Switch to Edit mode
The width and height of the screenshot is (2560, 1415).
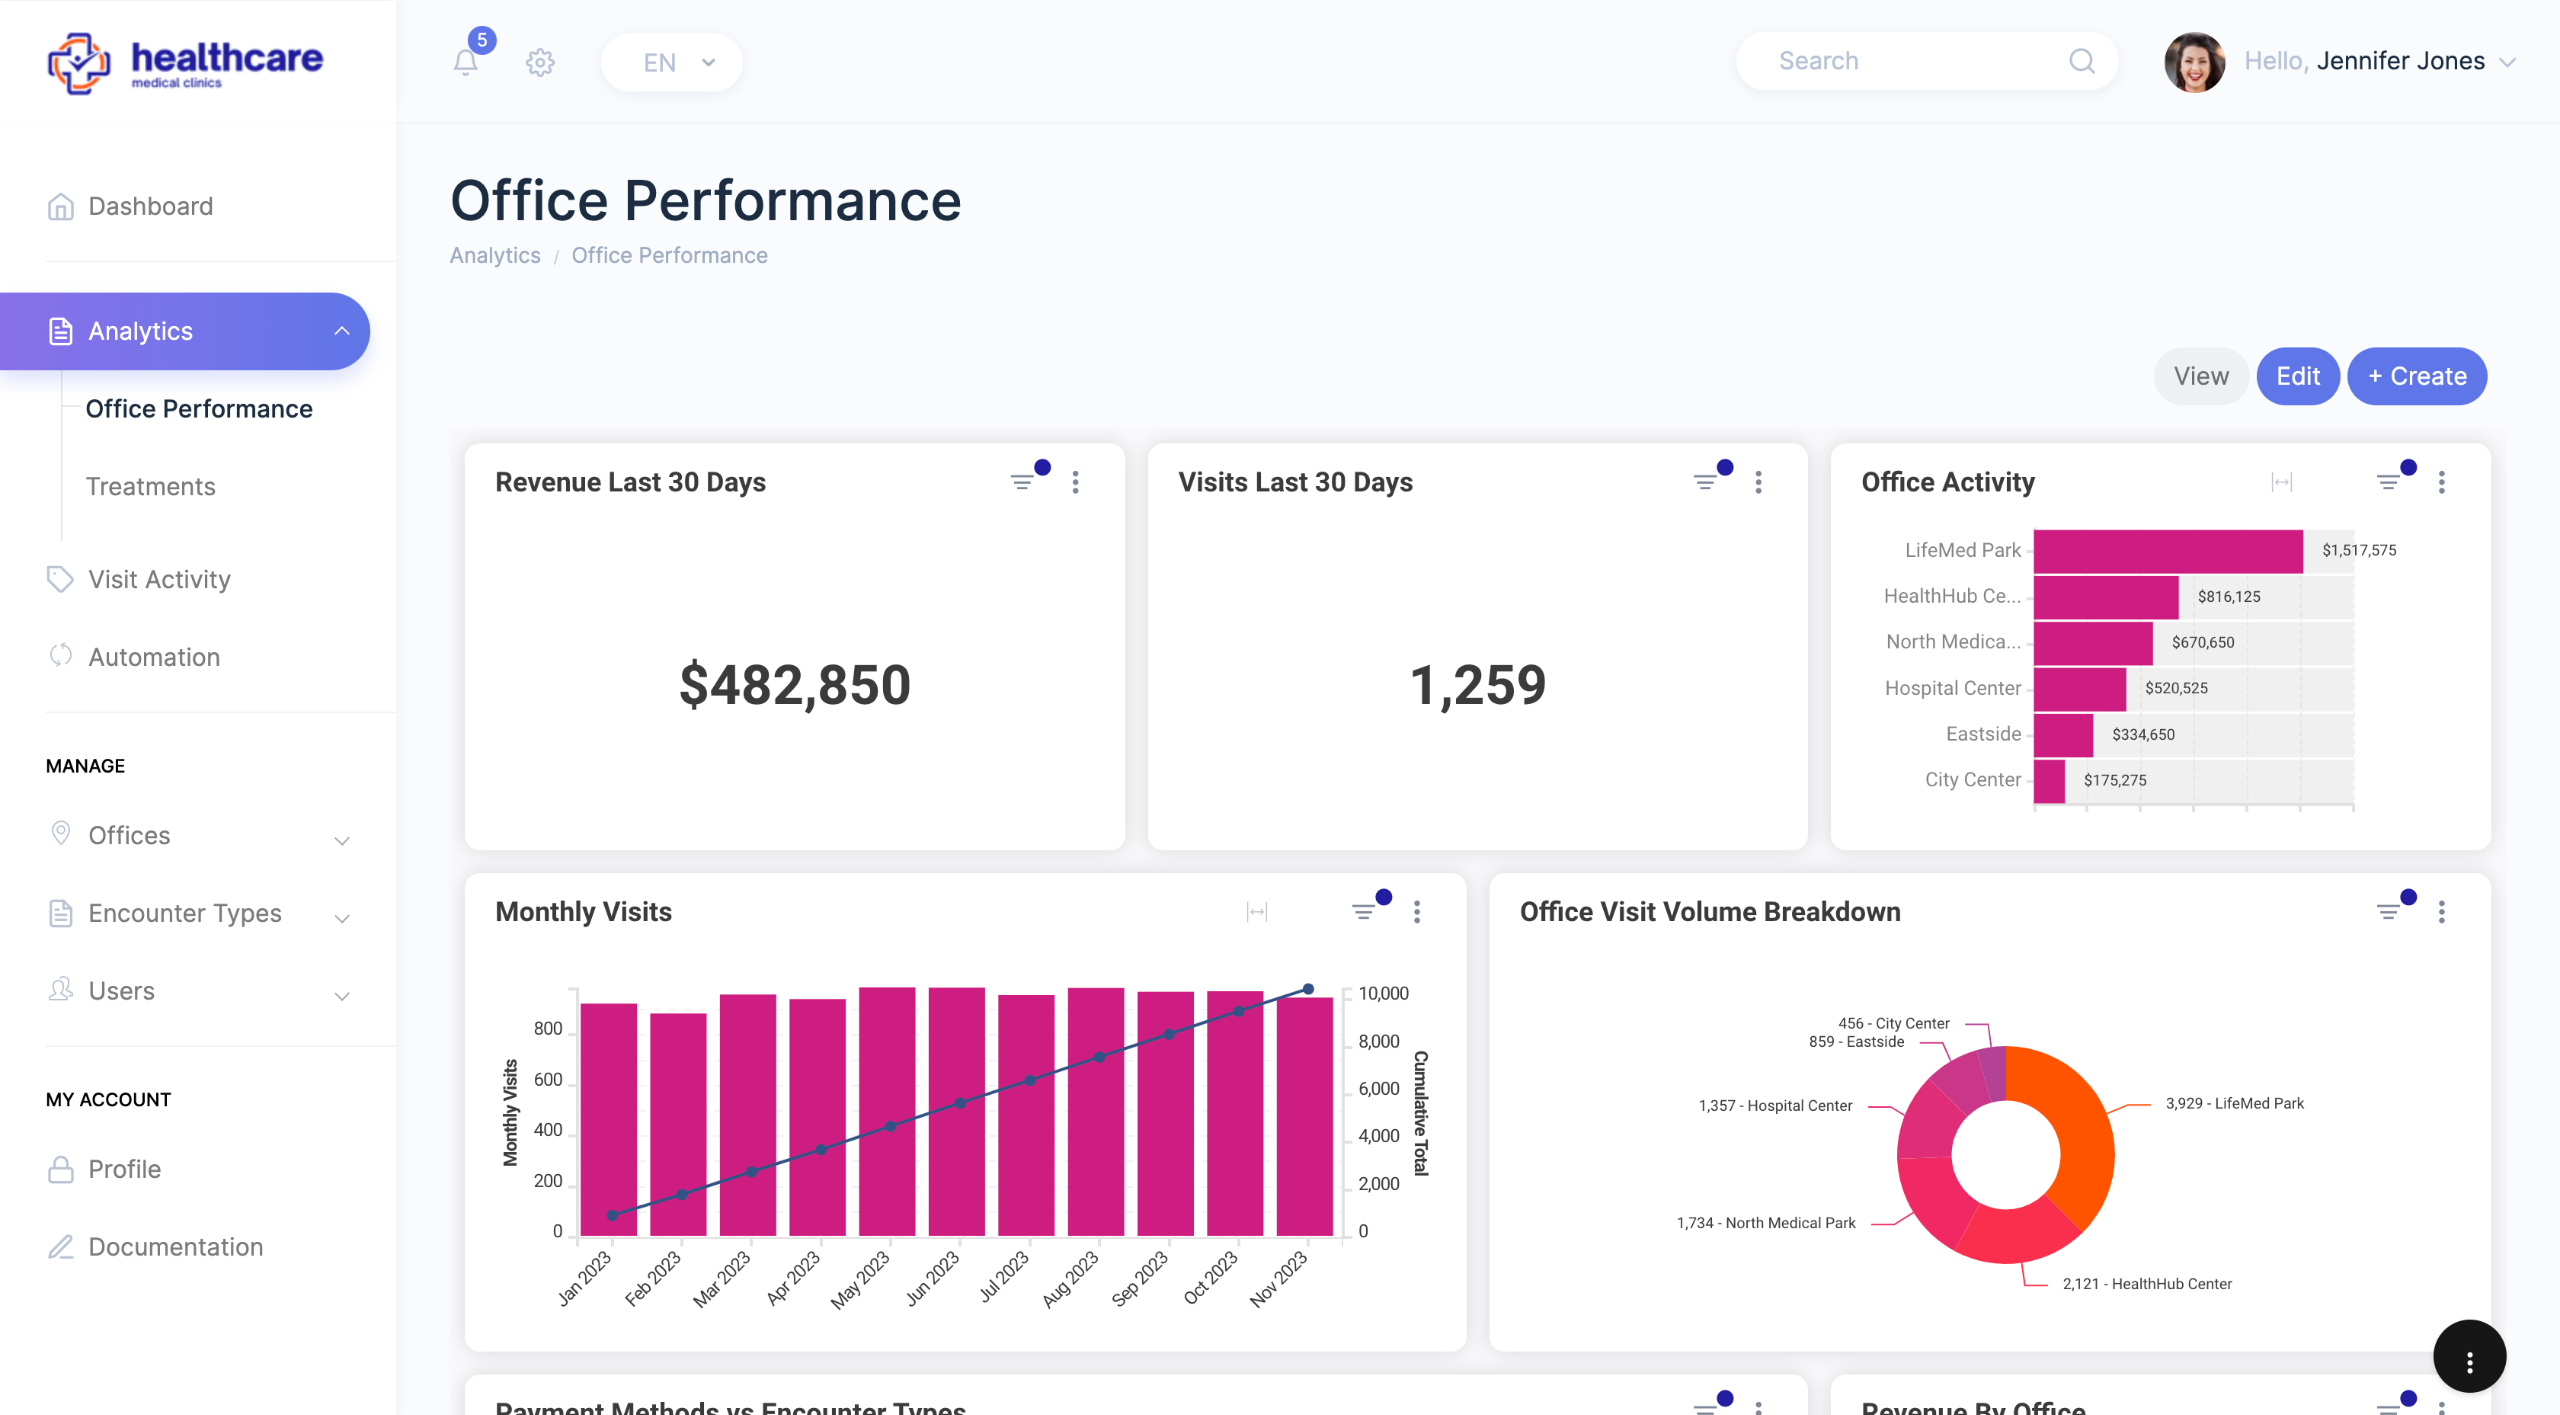coord(2297,376)
